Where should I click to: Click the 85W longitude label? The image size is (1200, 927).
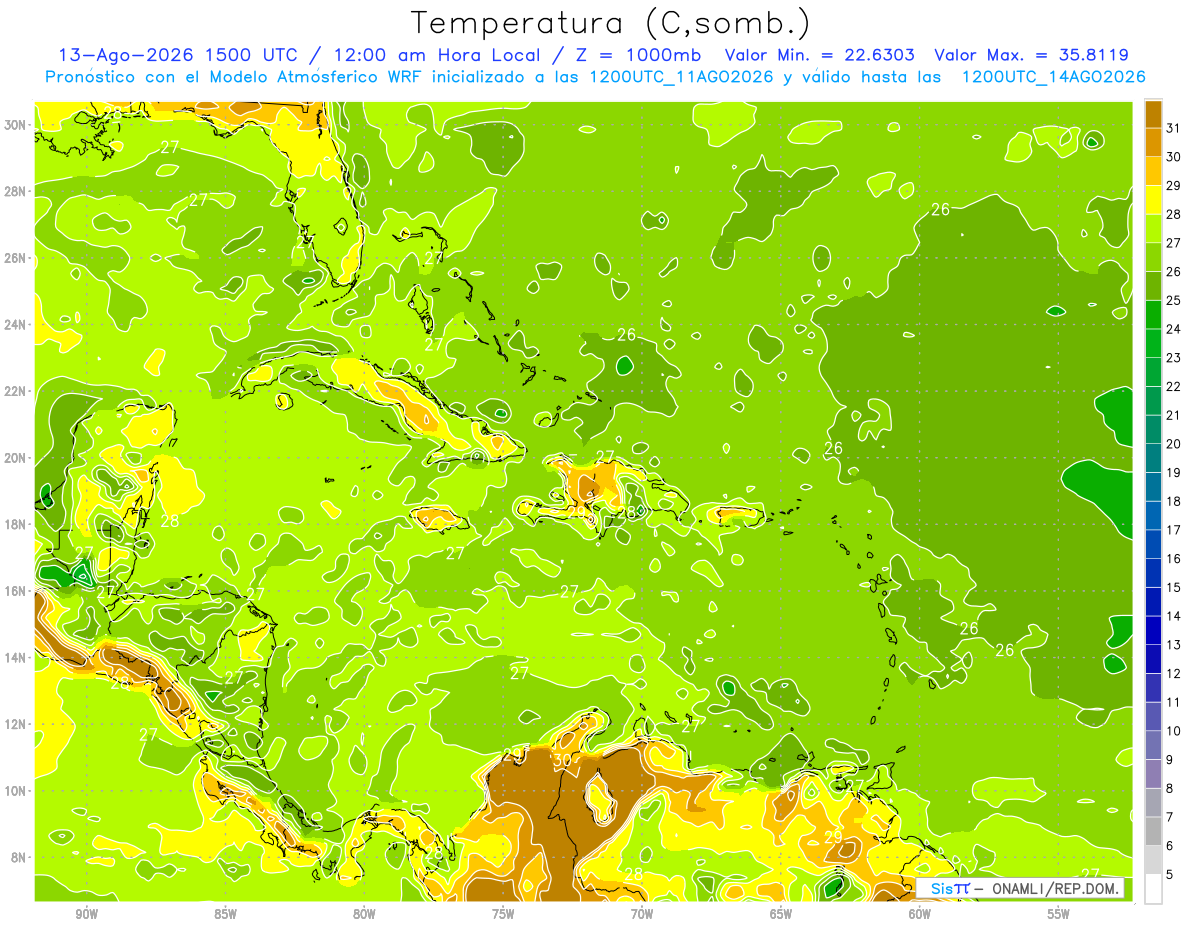[224, 913]
